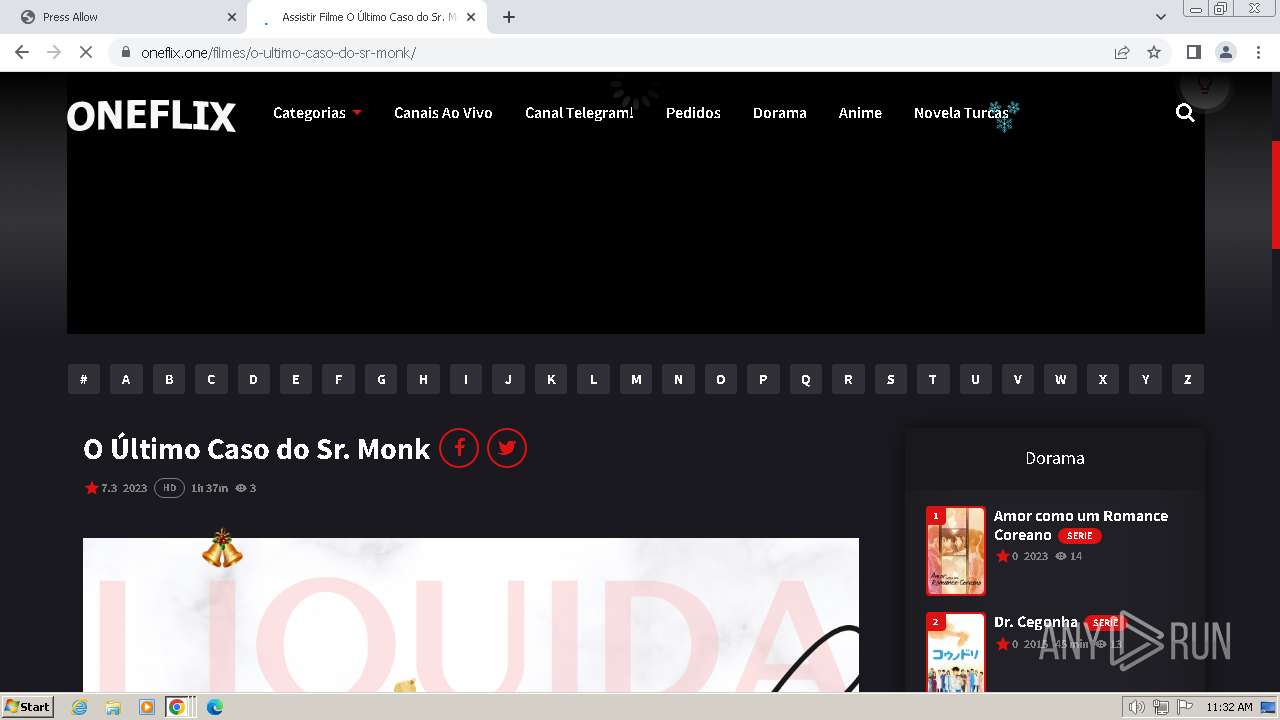
Task: Filter titles by letter P
Action: click(x=763, y=379)
